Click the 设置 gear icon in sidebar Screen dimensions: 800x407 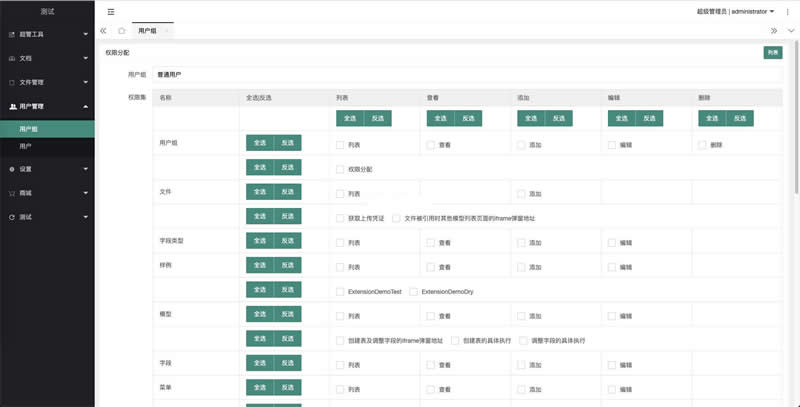click(x=11, y=169)
